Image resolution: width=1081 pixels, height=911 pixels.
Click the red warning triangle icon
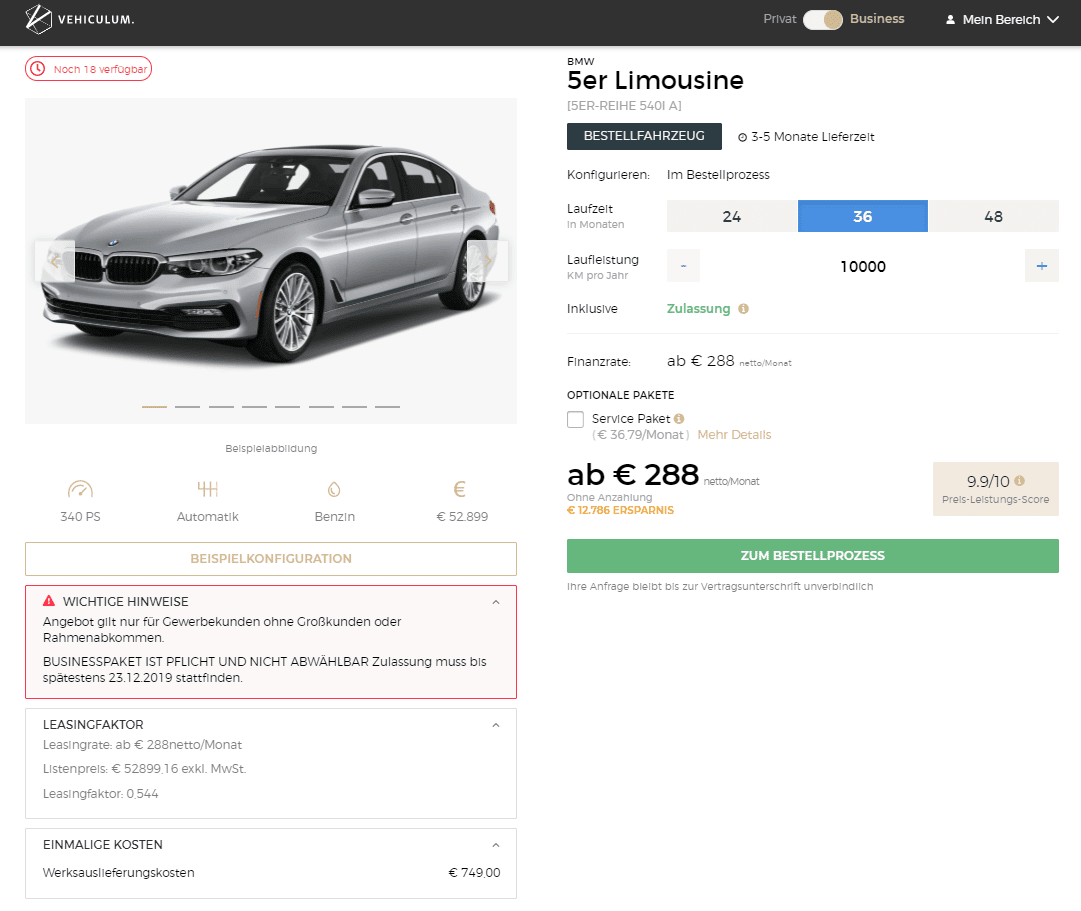point(49,601)
